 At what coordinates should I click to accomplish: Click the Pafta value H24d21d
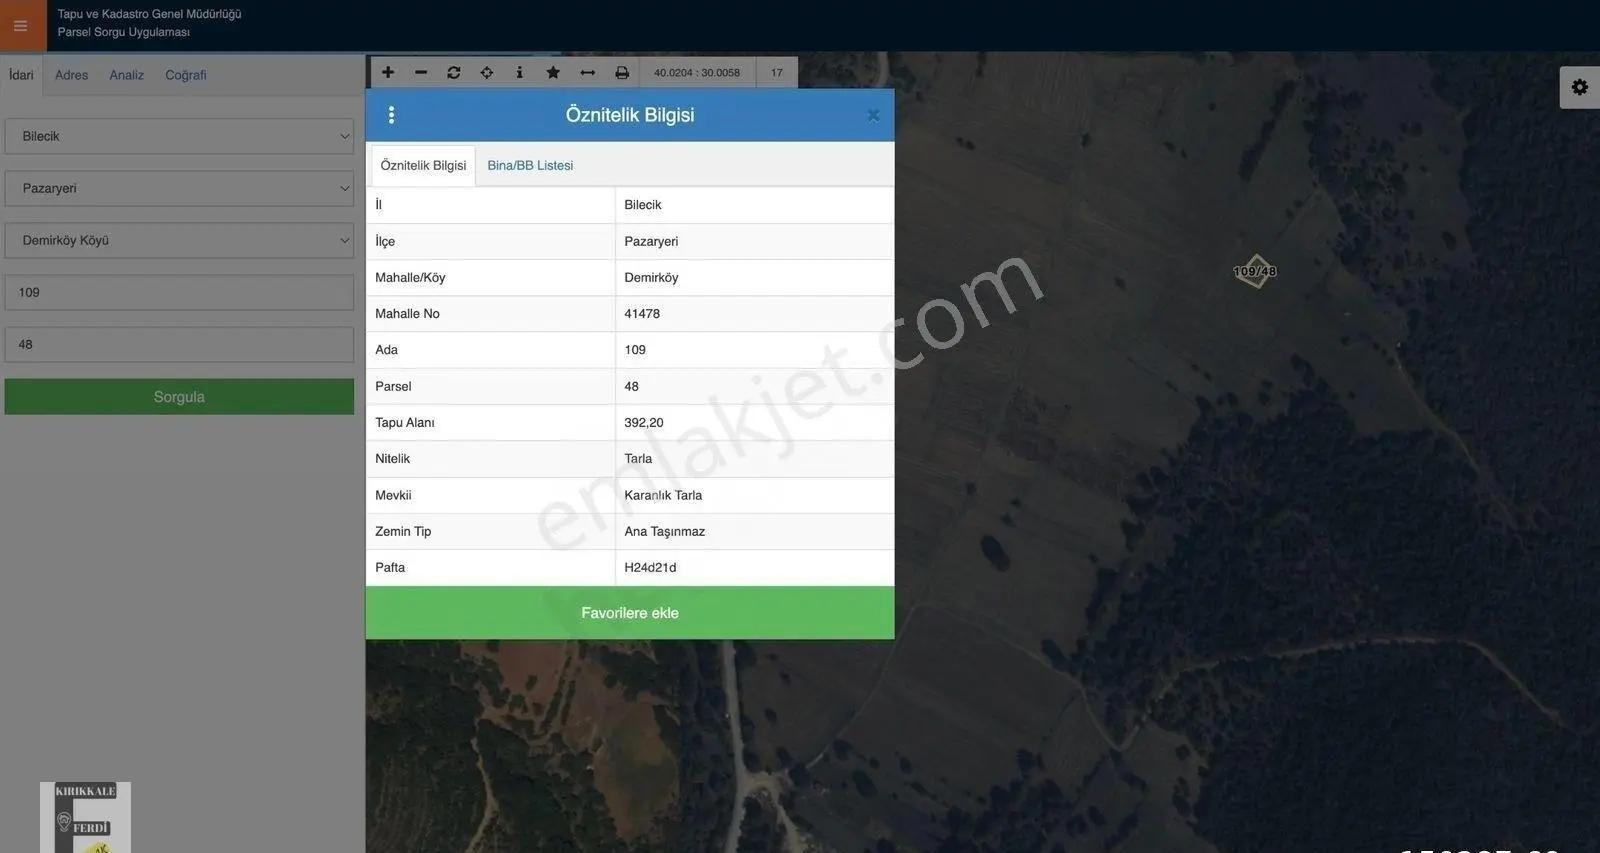650,568
